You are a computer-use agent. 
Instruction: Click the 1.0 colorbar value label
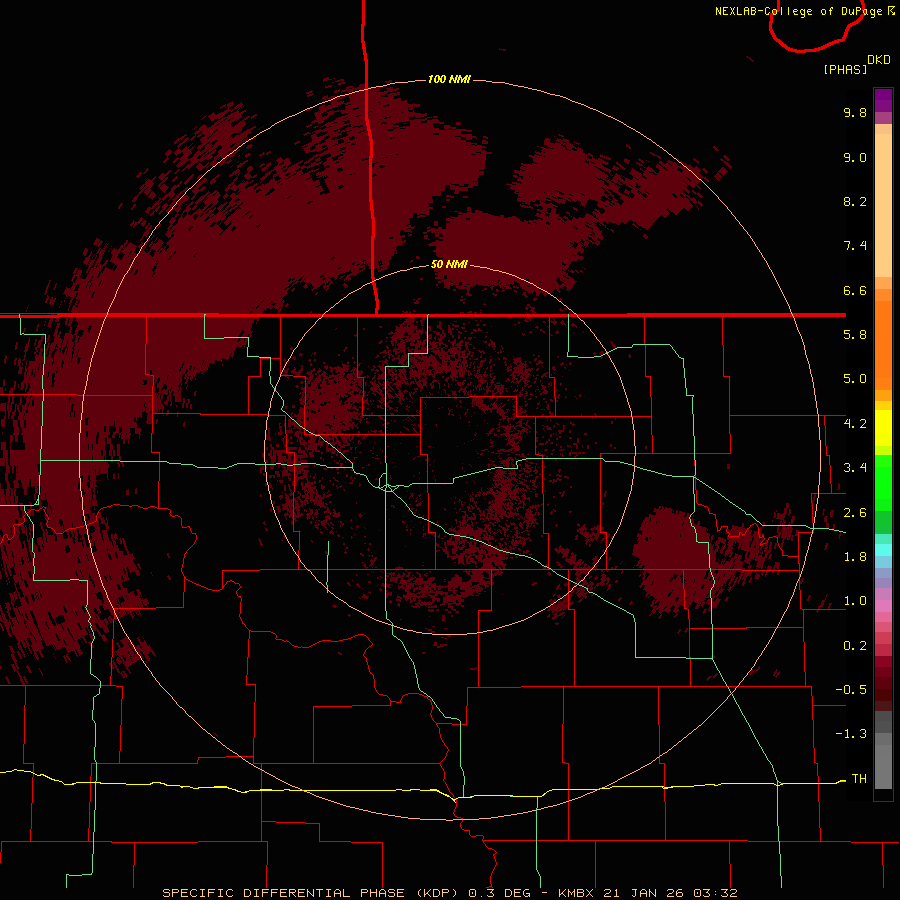855,601
